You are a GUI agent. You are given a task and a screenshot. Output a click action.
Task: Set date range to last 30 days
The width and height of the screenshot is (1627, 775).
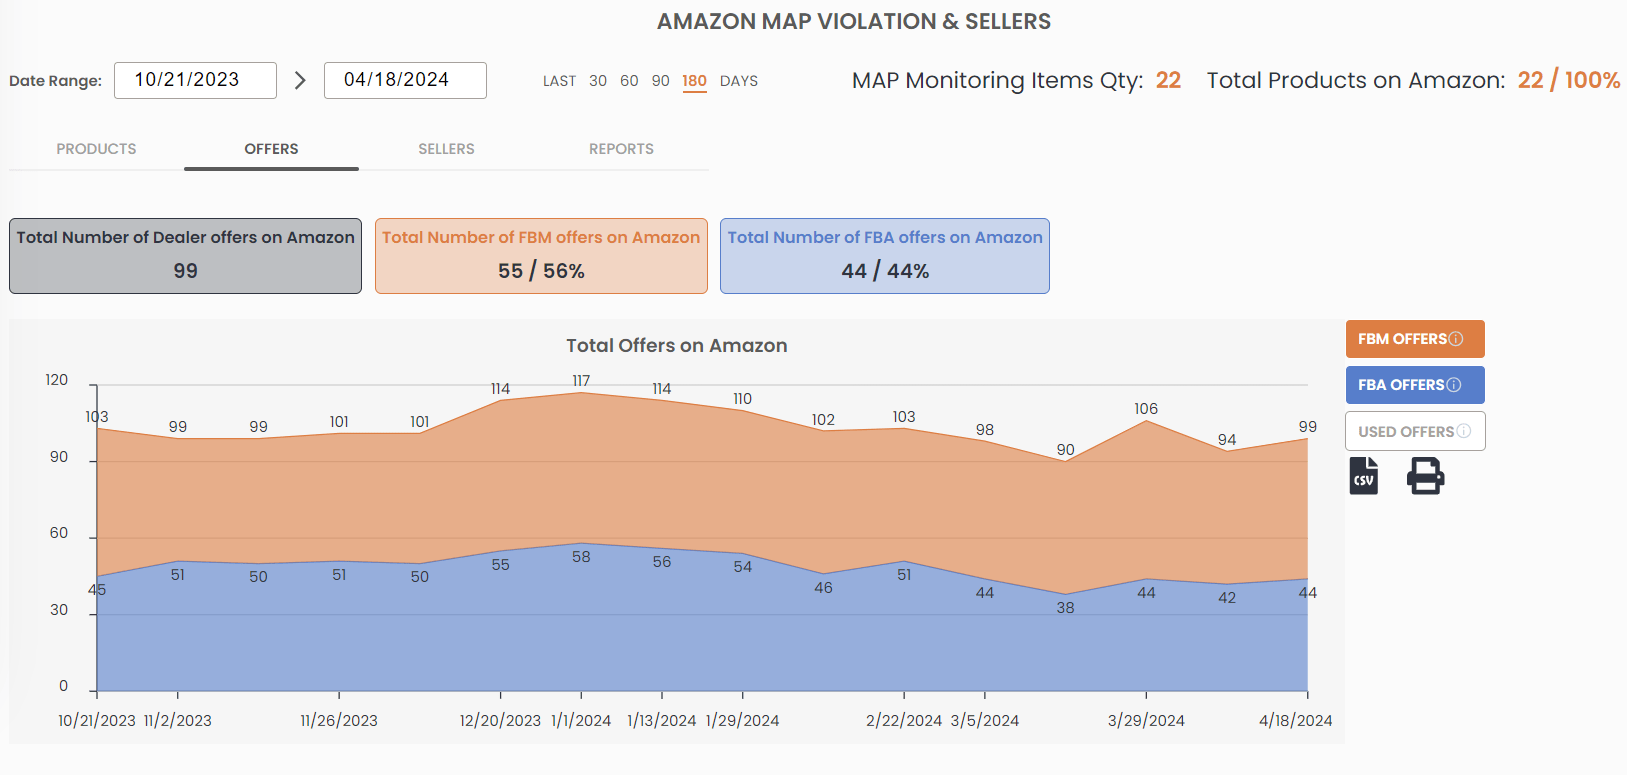(x=598, y=81)
